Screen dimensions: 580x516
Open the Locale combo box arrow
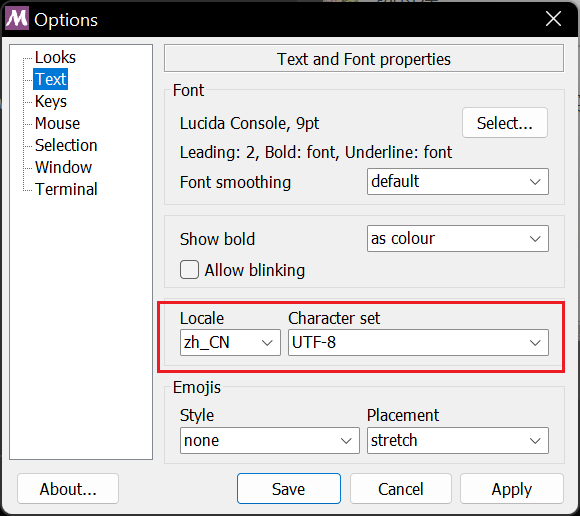click(267, 343)
